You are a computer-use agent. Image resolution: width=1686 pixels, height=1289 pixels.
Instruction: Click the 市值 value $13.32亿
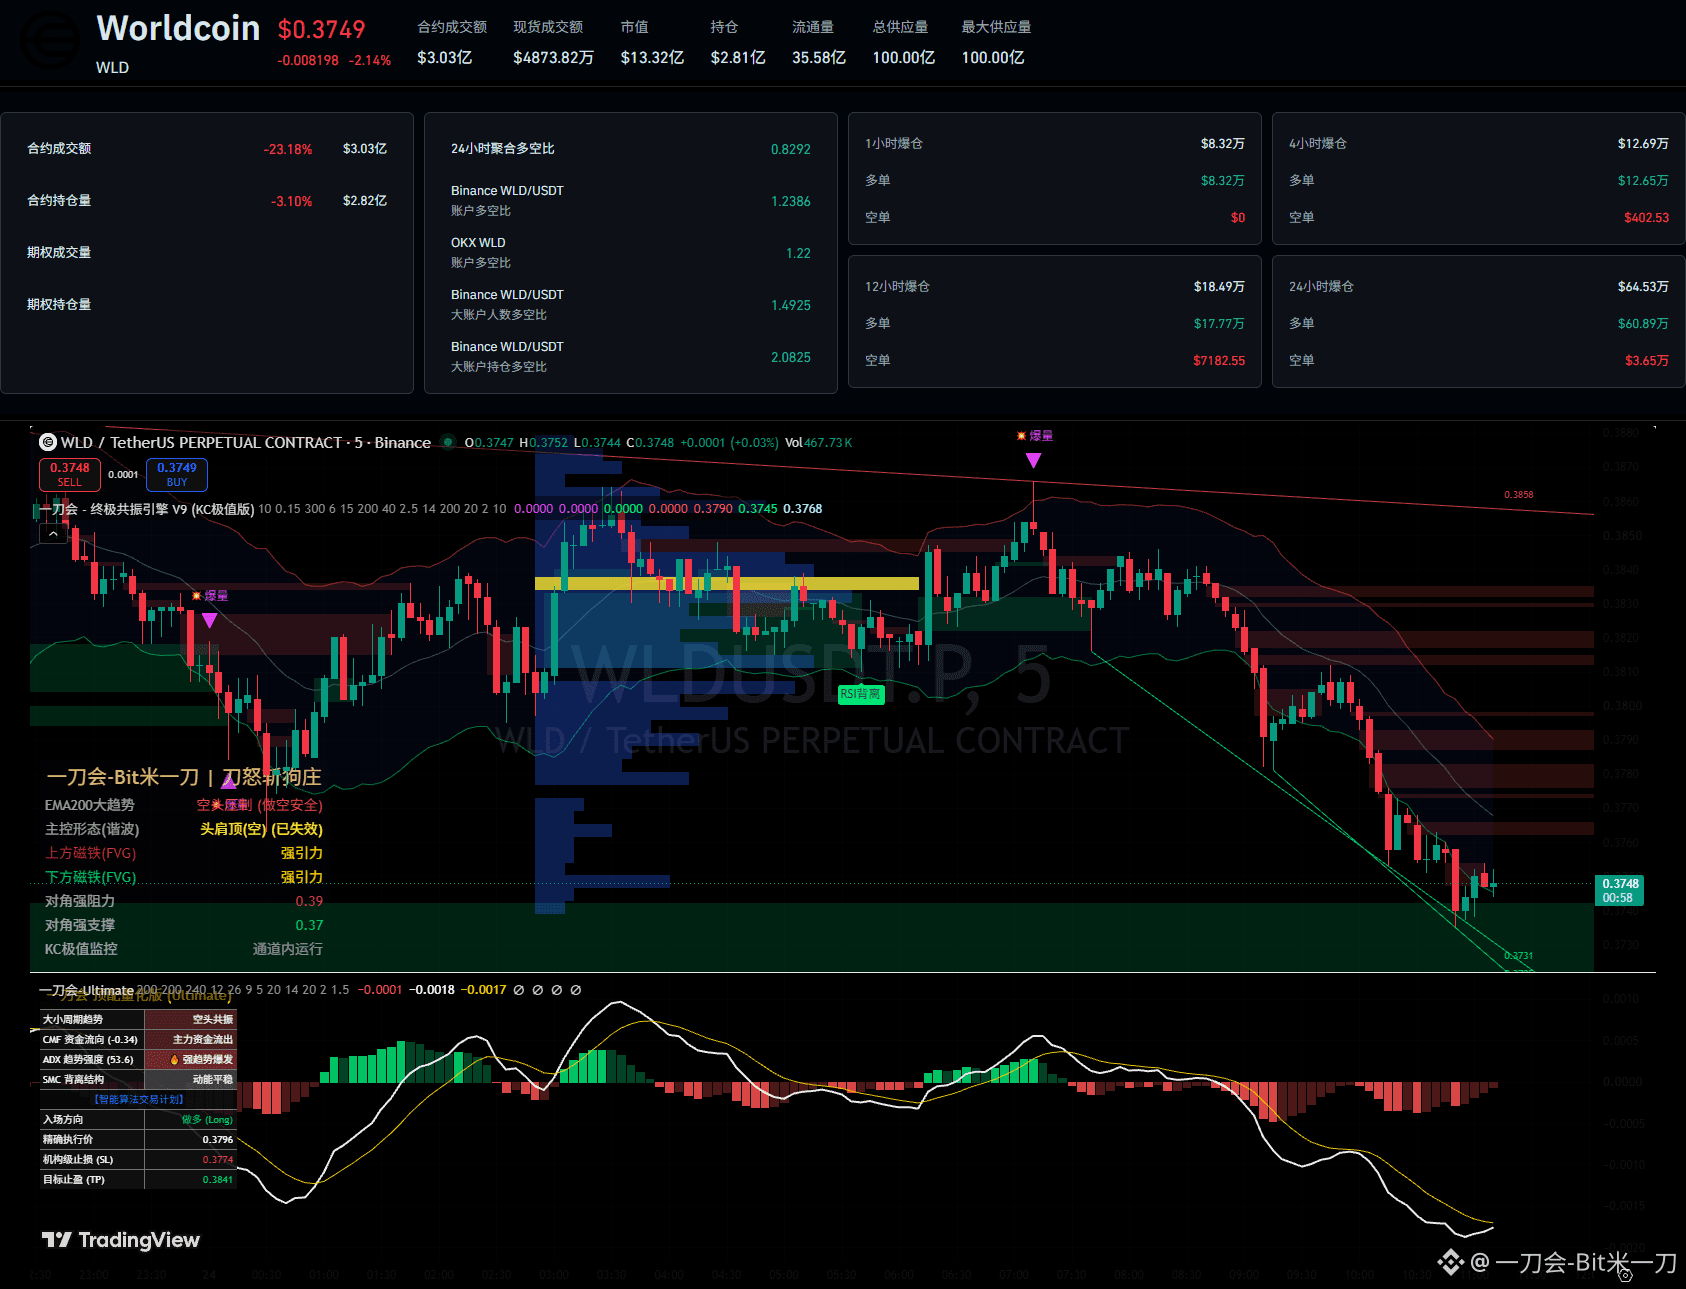pyautogui.click(x=652, y=58)
